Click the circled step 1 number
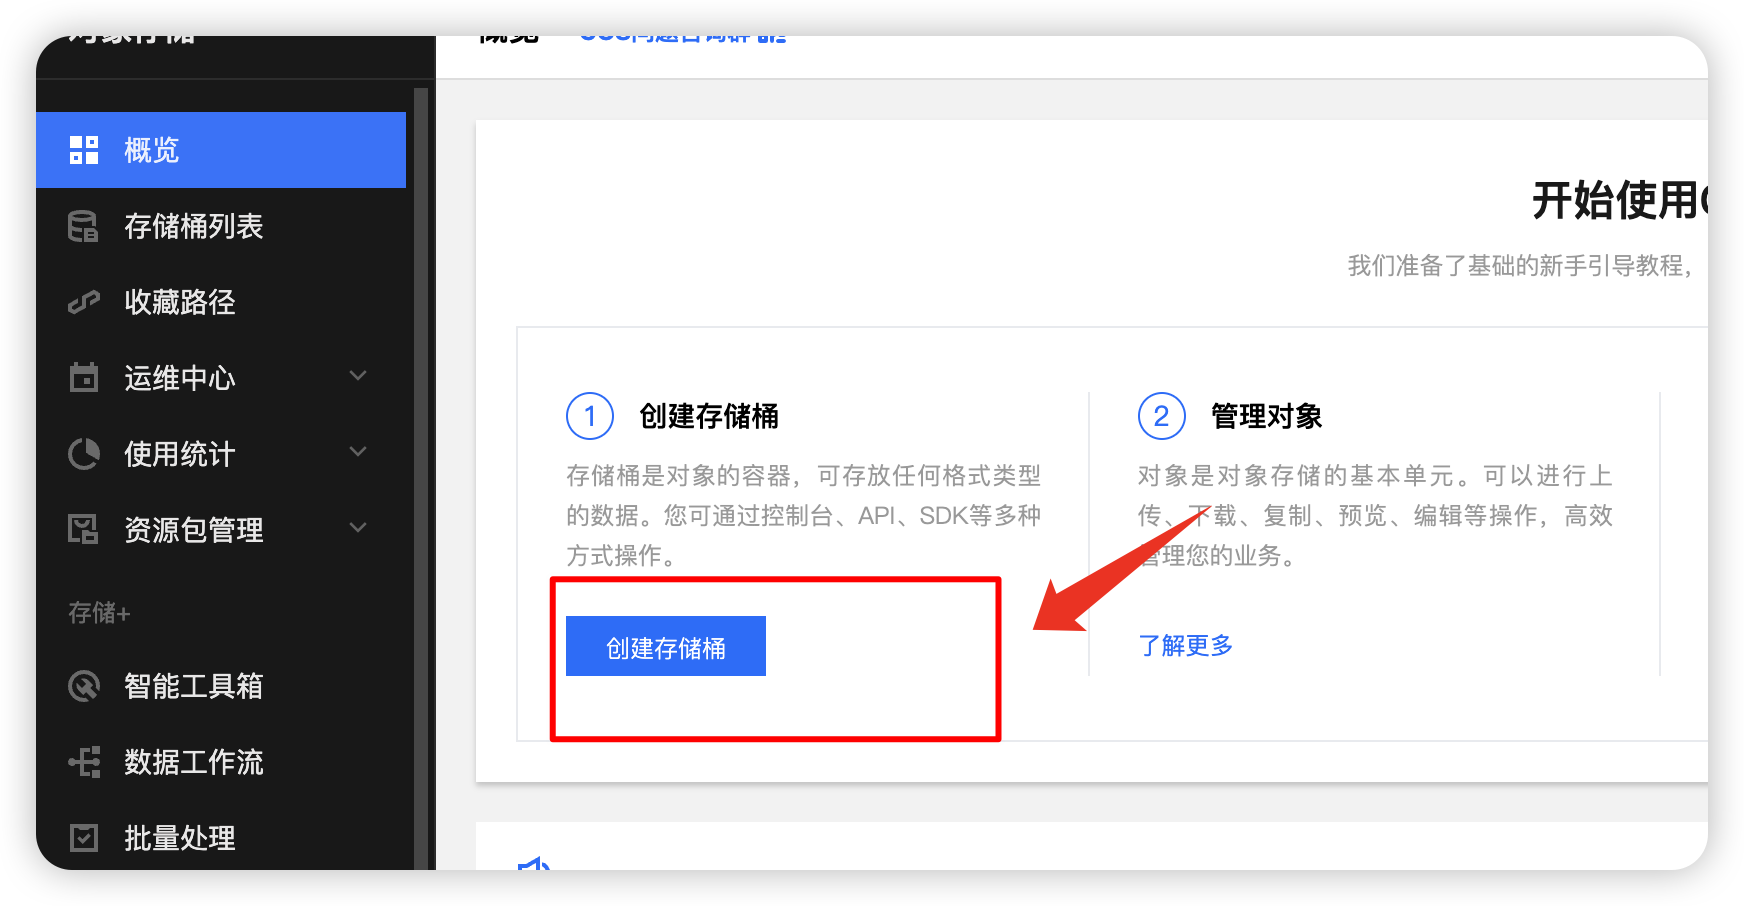Viewport: 1744px width, 906px height. 590,416
